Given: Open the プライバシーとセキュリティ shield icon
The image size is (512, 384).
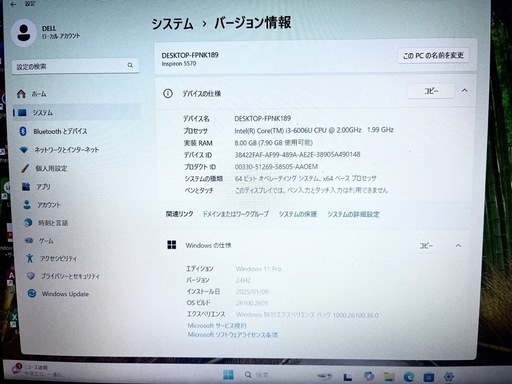Looking at the screenshot, I should click(31, 276).
